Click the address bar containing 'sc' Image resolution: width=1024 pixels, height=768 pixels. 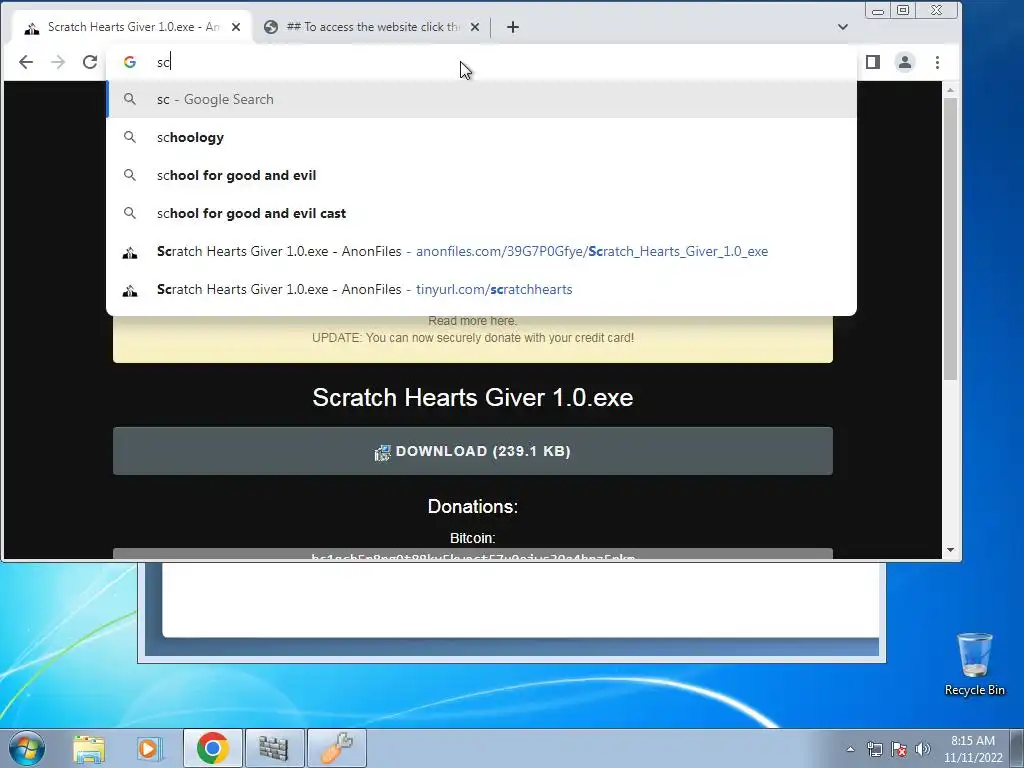pyautogui.click(x=483, y=62)
